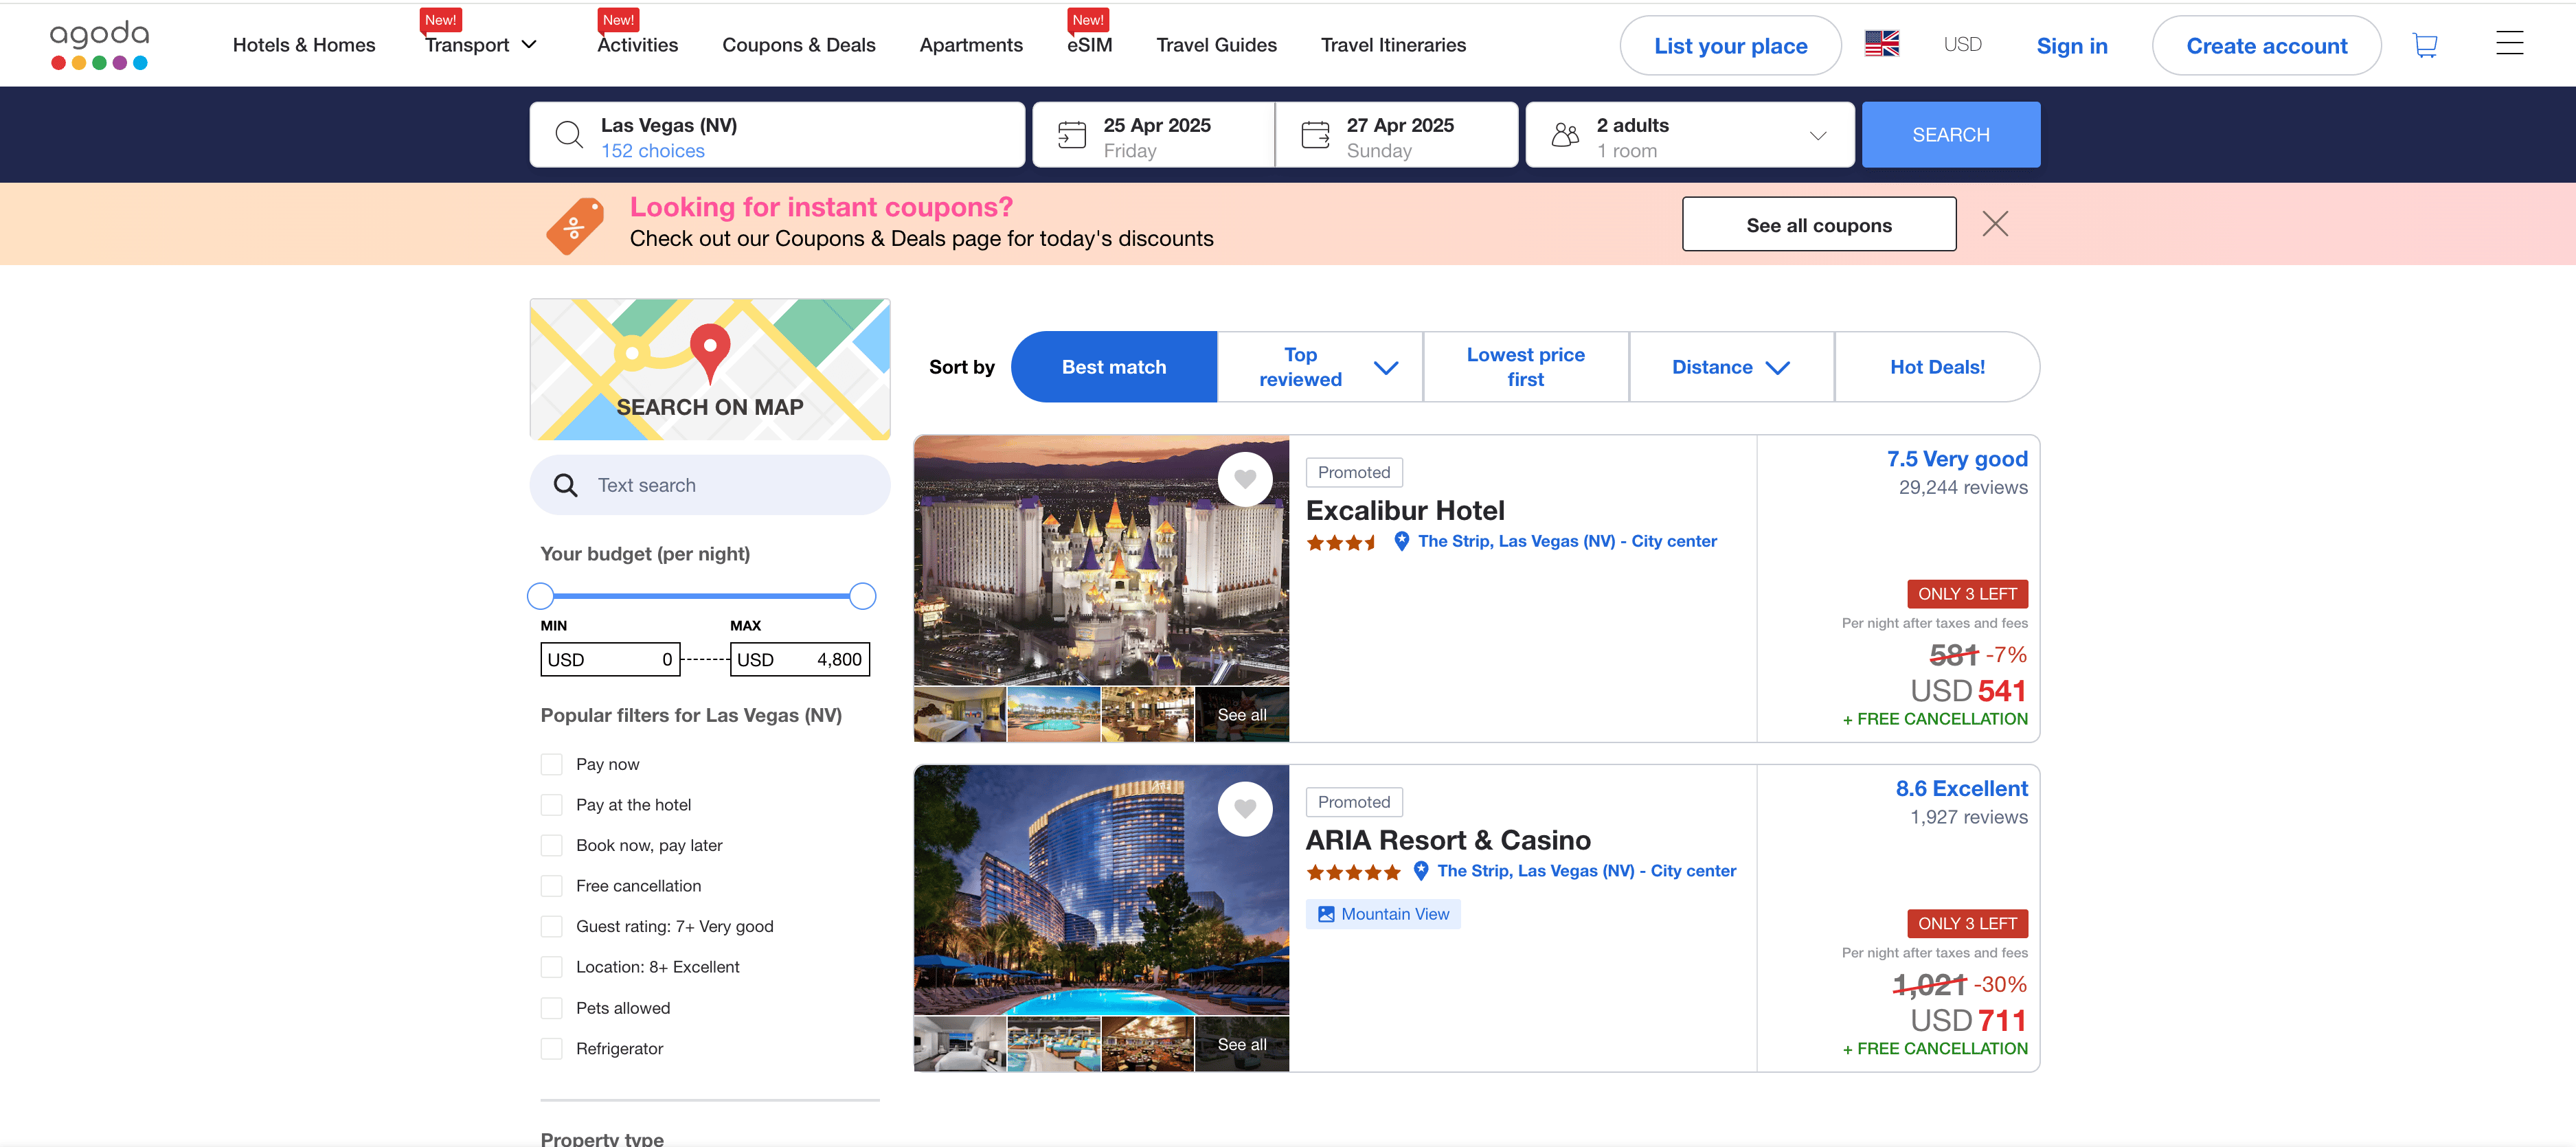Dismiss the instant coupons banner
The width and height of the screenshot is (2576, 1147).
pos(1995,224)
